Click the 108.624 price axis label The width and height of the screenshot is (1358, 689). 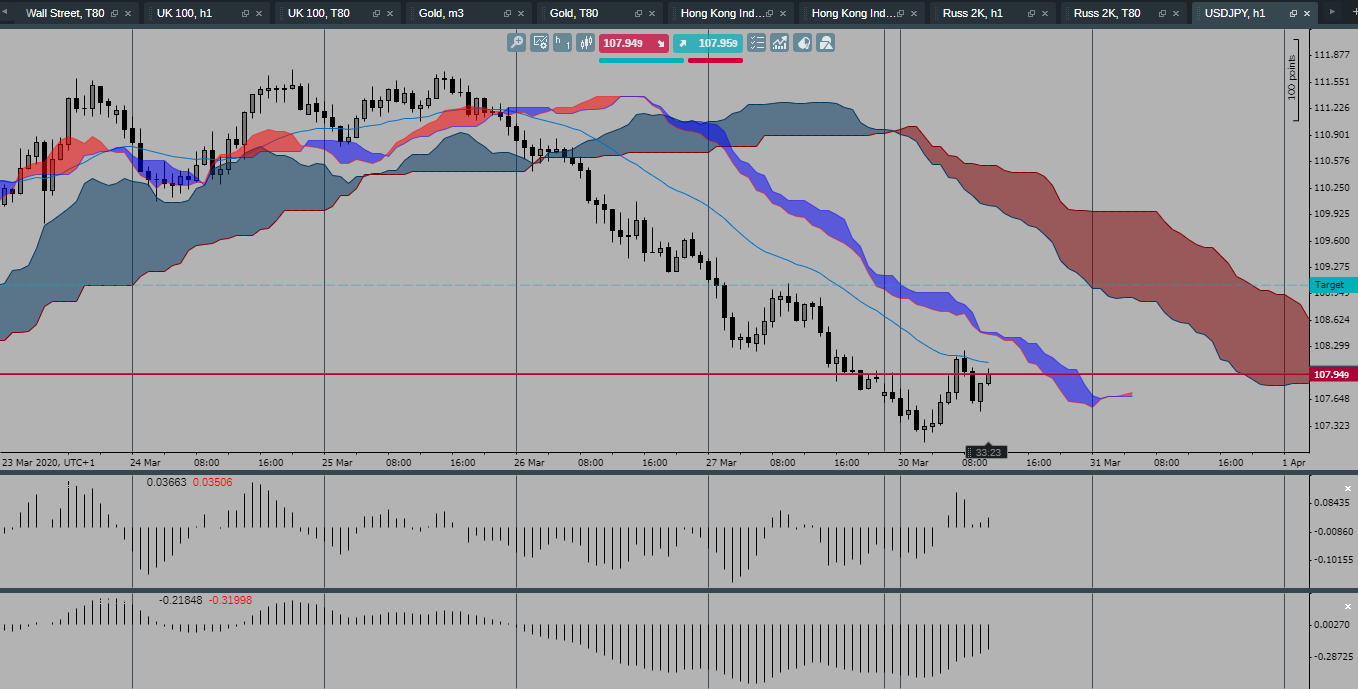pos(1333,320)
